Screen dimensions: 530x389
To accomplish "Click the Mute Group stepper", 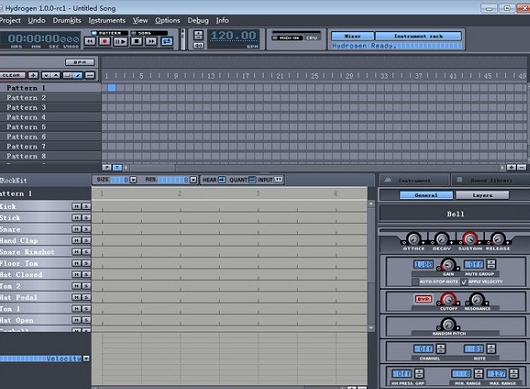I will (491, 264).
